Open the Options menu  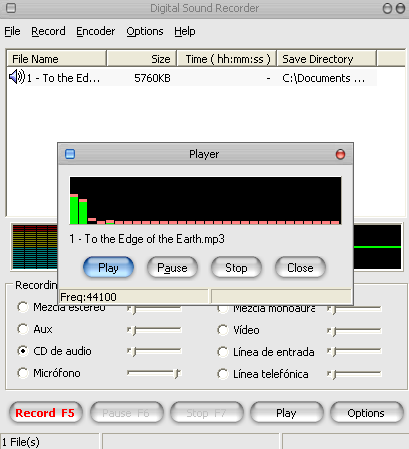(x=145, y=31)
